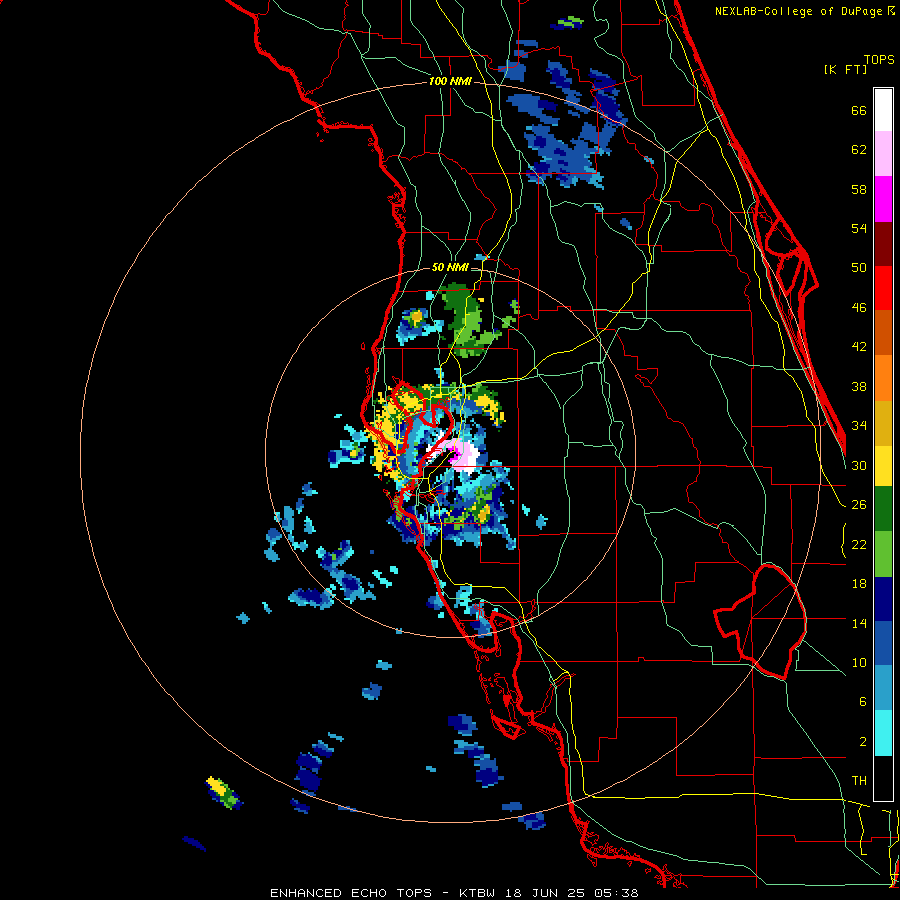Click the "62" scale label
900x900 pixels.
pyautogui.click(x=859, y=150)
